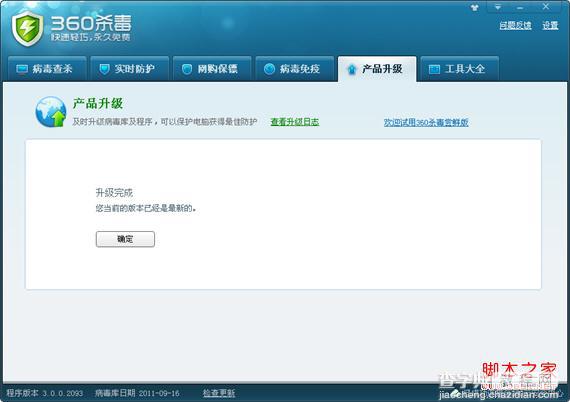The width and height of the screenshot is (570, 402).
Task: Select the 产品升级 tab
Action: click(x=377, y=69)
